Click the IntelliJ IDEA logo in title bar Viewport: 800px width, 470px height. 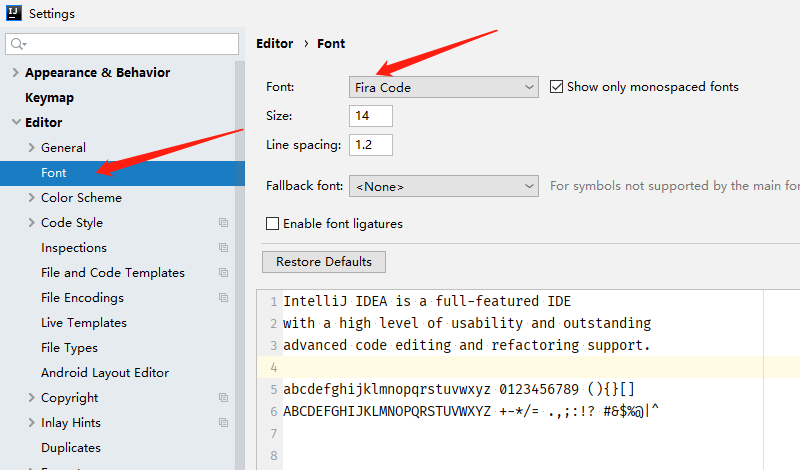(x=14, y=13)
